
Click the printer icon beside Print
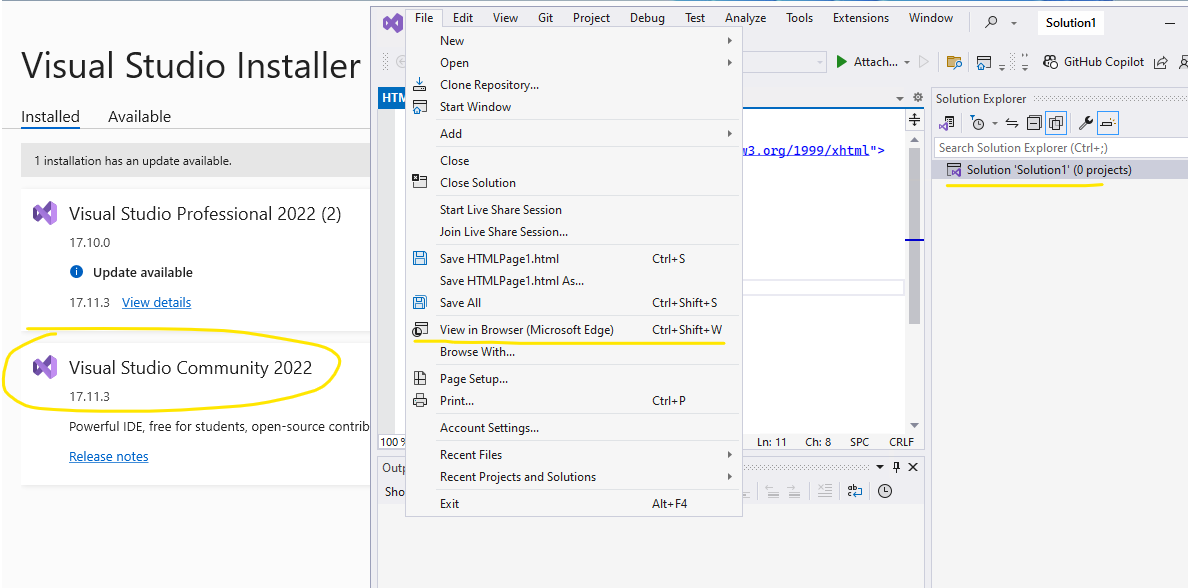420,400
